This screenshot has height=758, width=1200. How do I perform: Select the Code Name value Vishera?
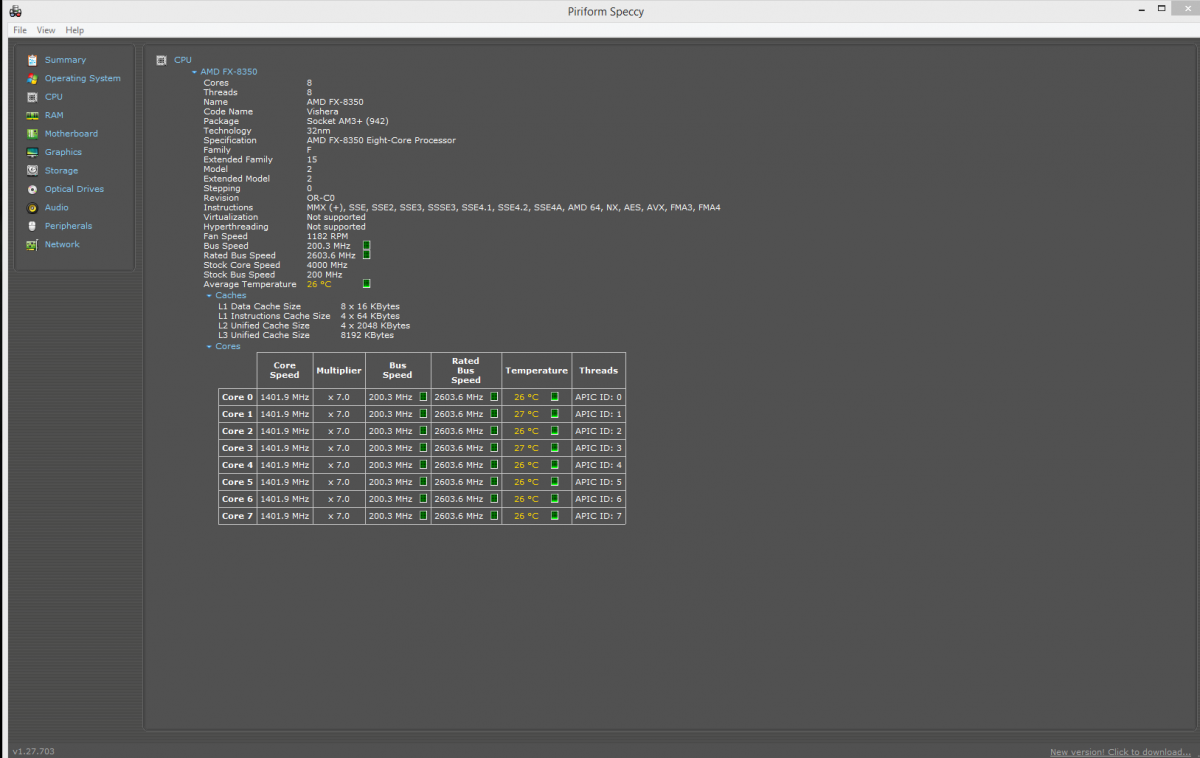tap(322, 112)
